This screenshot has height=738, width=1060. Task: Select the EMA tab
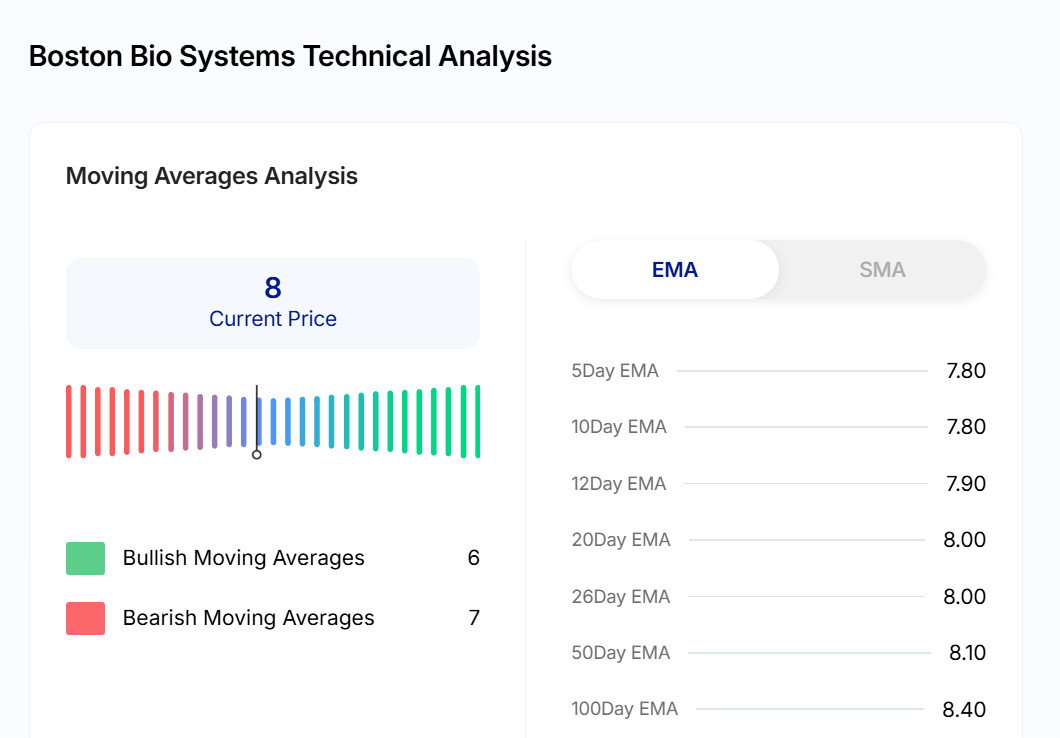(x=675, y=270)
